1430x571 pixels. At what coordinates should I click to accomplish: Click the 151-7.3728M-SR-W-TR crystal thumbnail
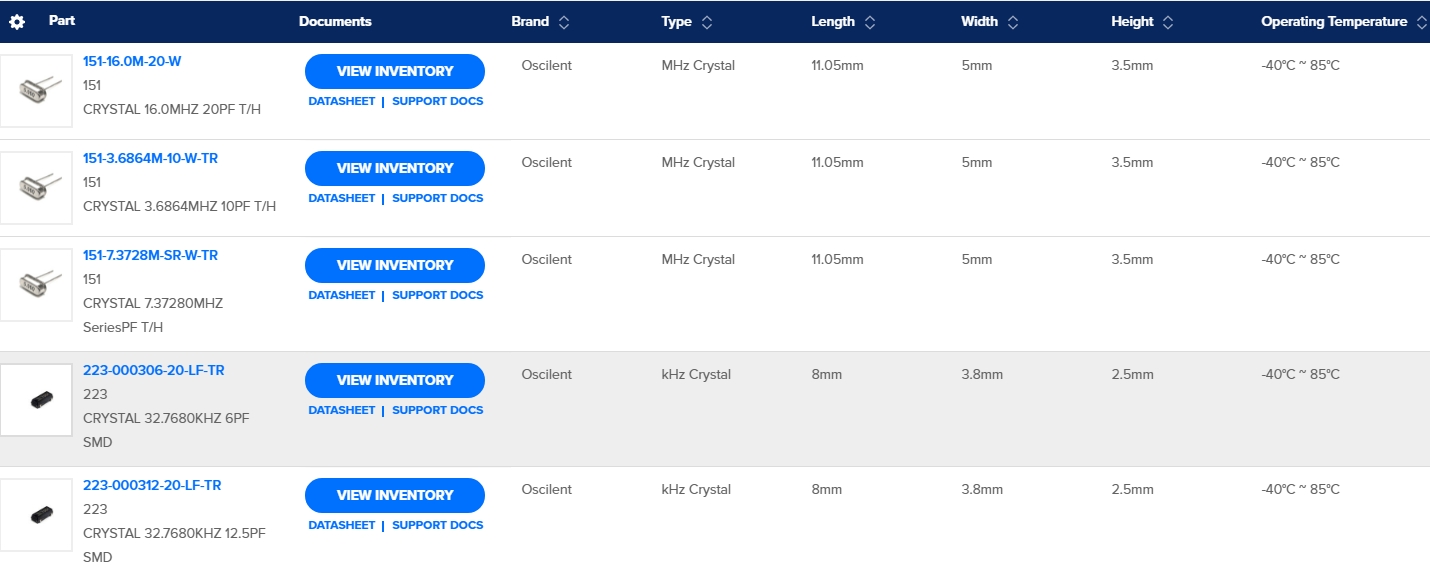point(36,285)
